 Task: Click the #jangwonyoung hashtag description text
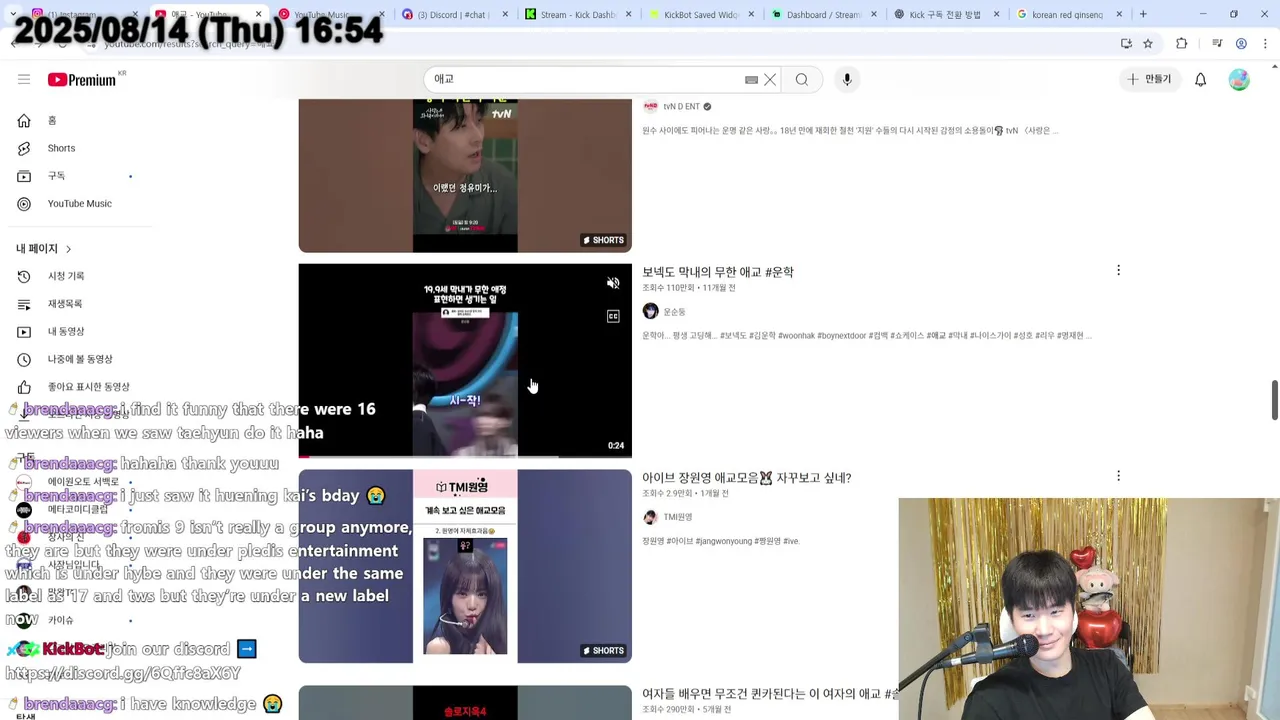724,541
